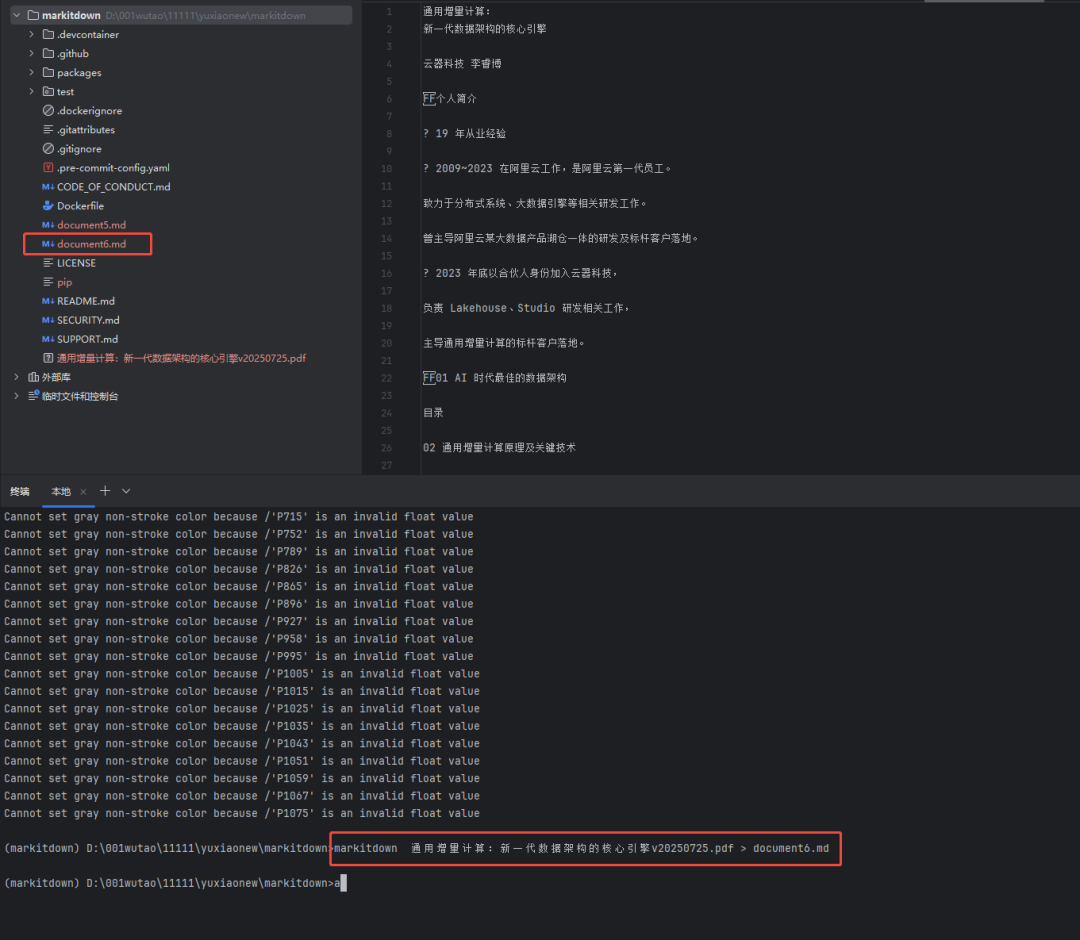Open the terminal tab options chevron

[125, 491]
